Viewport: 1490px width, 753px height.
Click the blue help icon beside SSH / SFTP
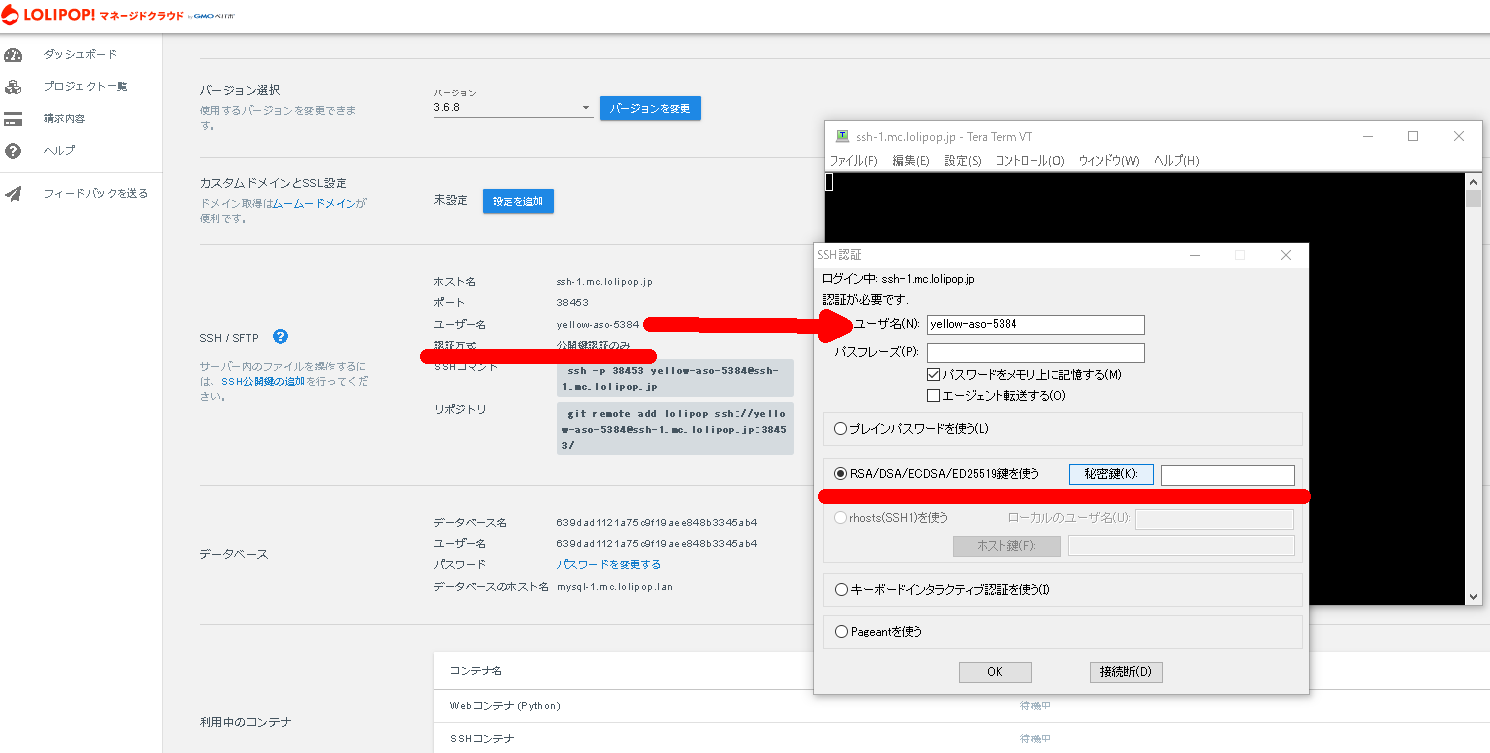tap(280, 337)
